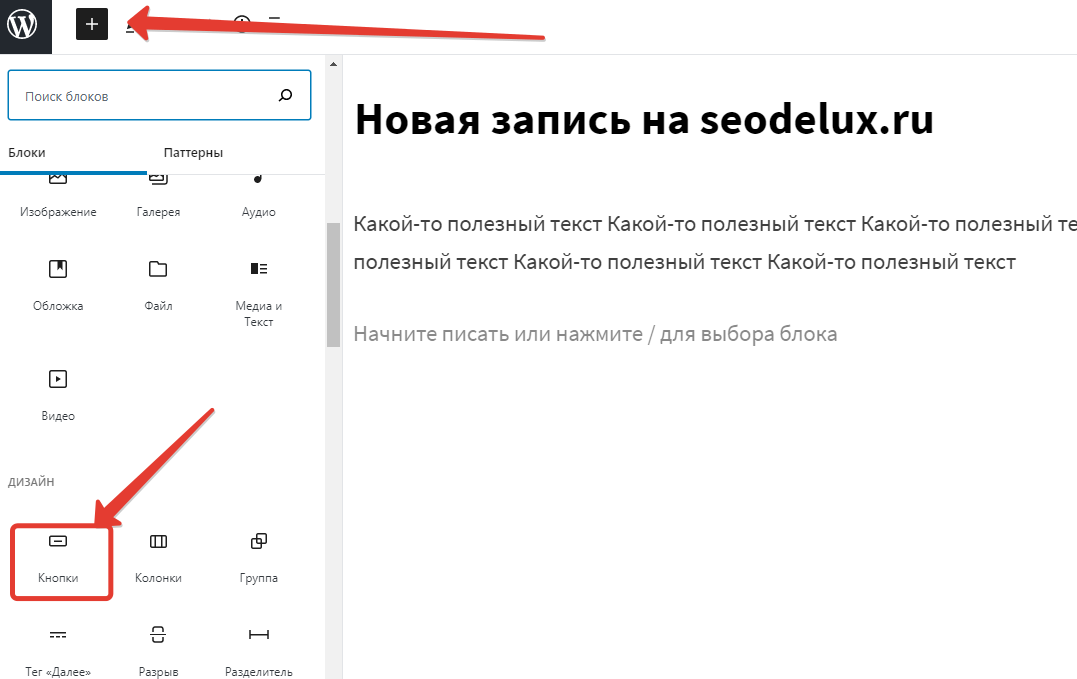Image resolution: width=1077 pixels, height=679 pixels.
Task: Switch to the Блоки tab
Action: coord(27,153)
